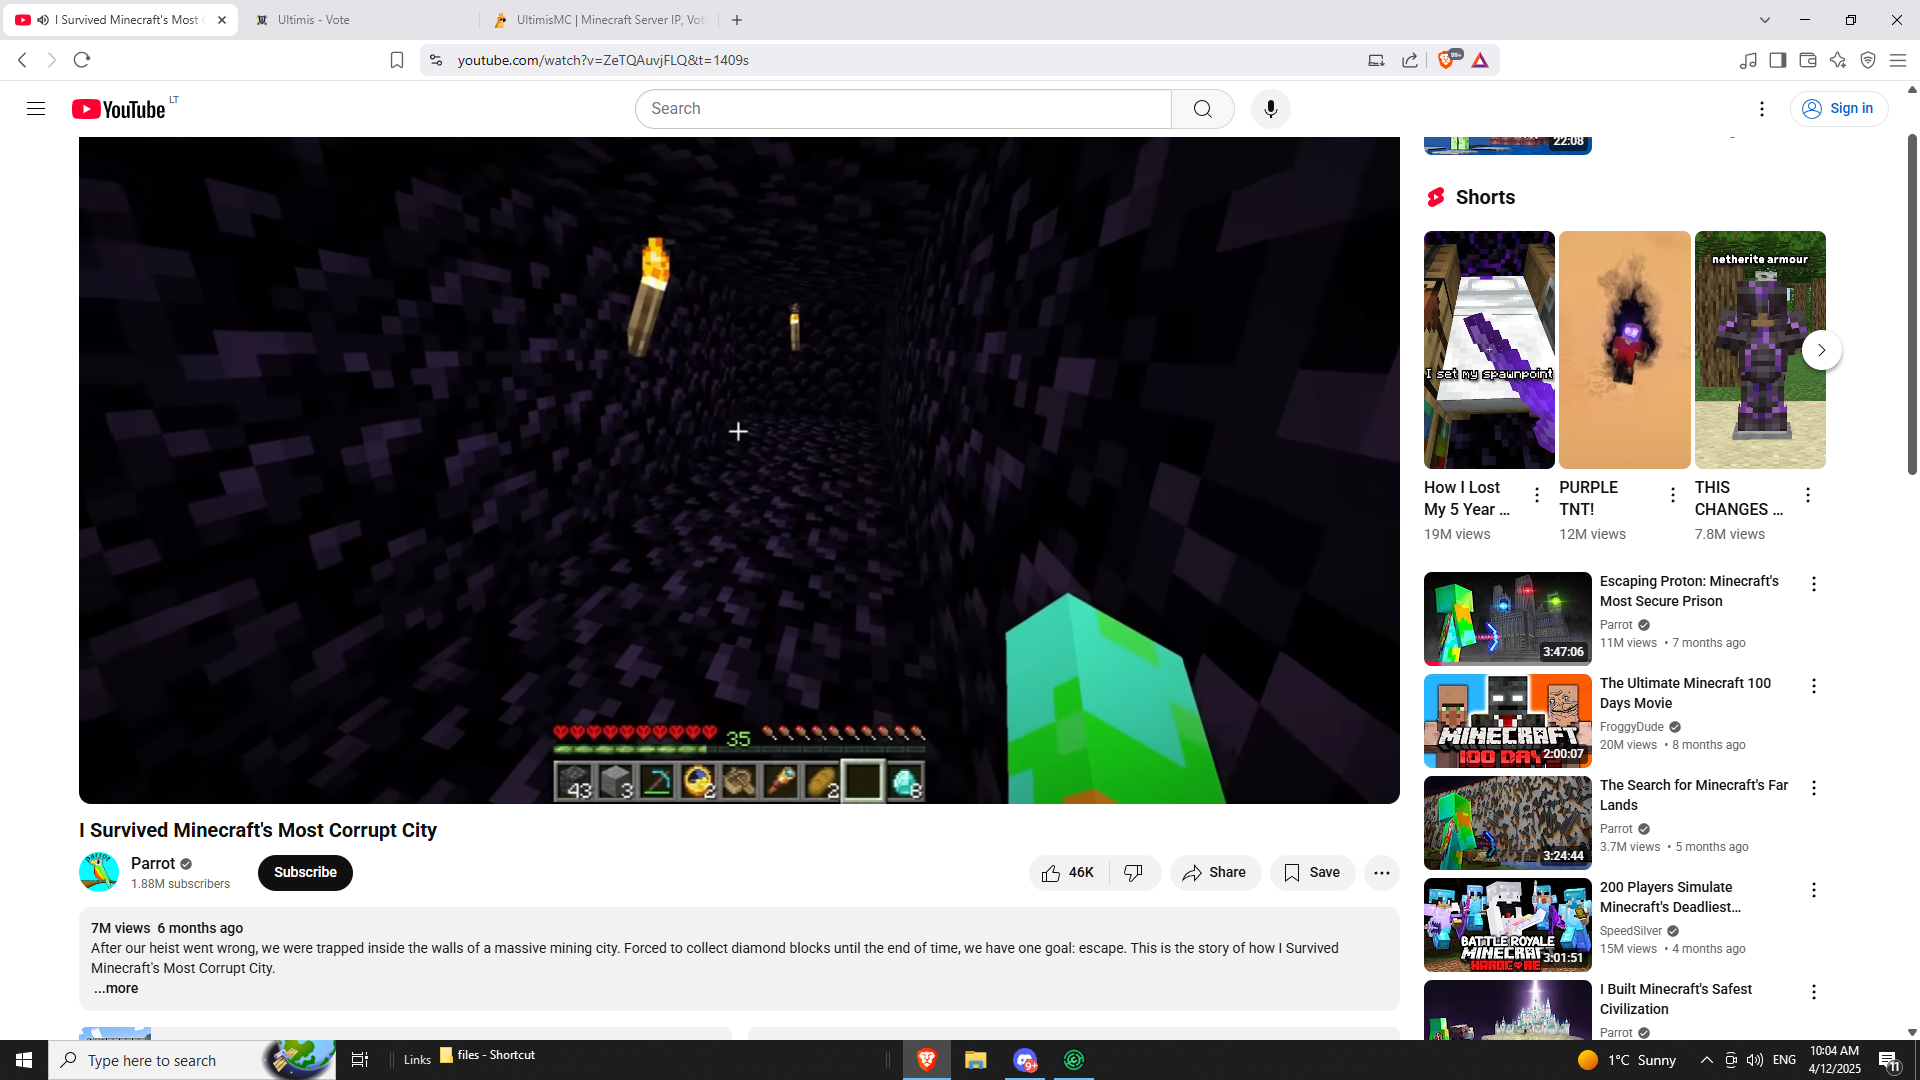1920x1080 pixels.
Task: Mute the YouTube tab audio icon
Action: (x=43, y=20)
